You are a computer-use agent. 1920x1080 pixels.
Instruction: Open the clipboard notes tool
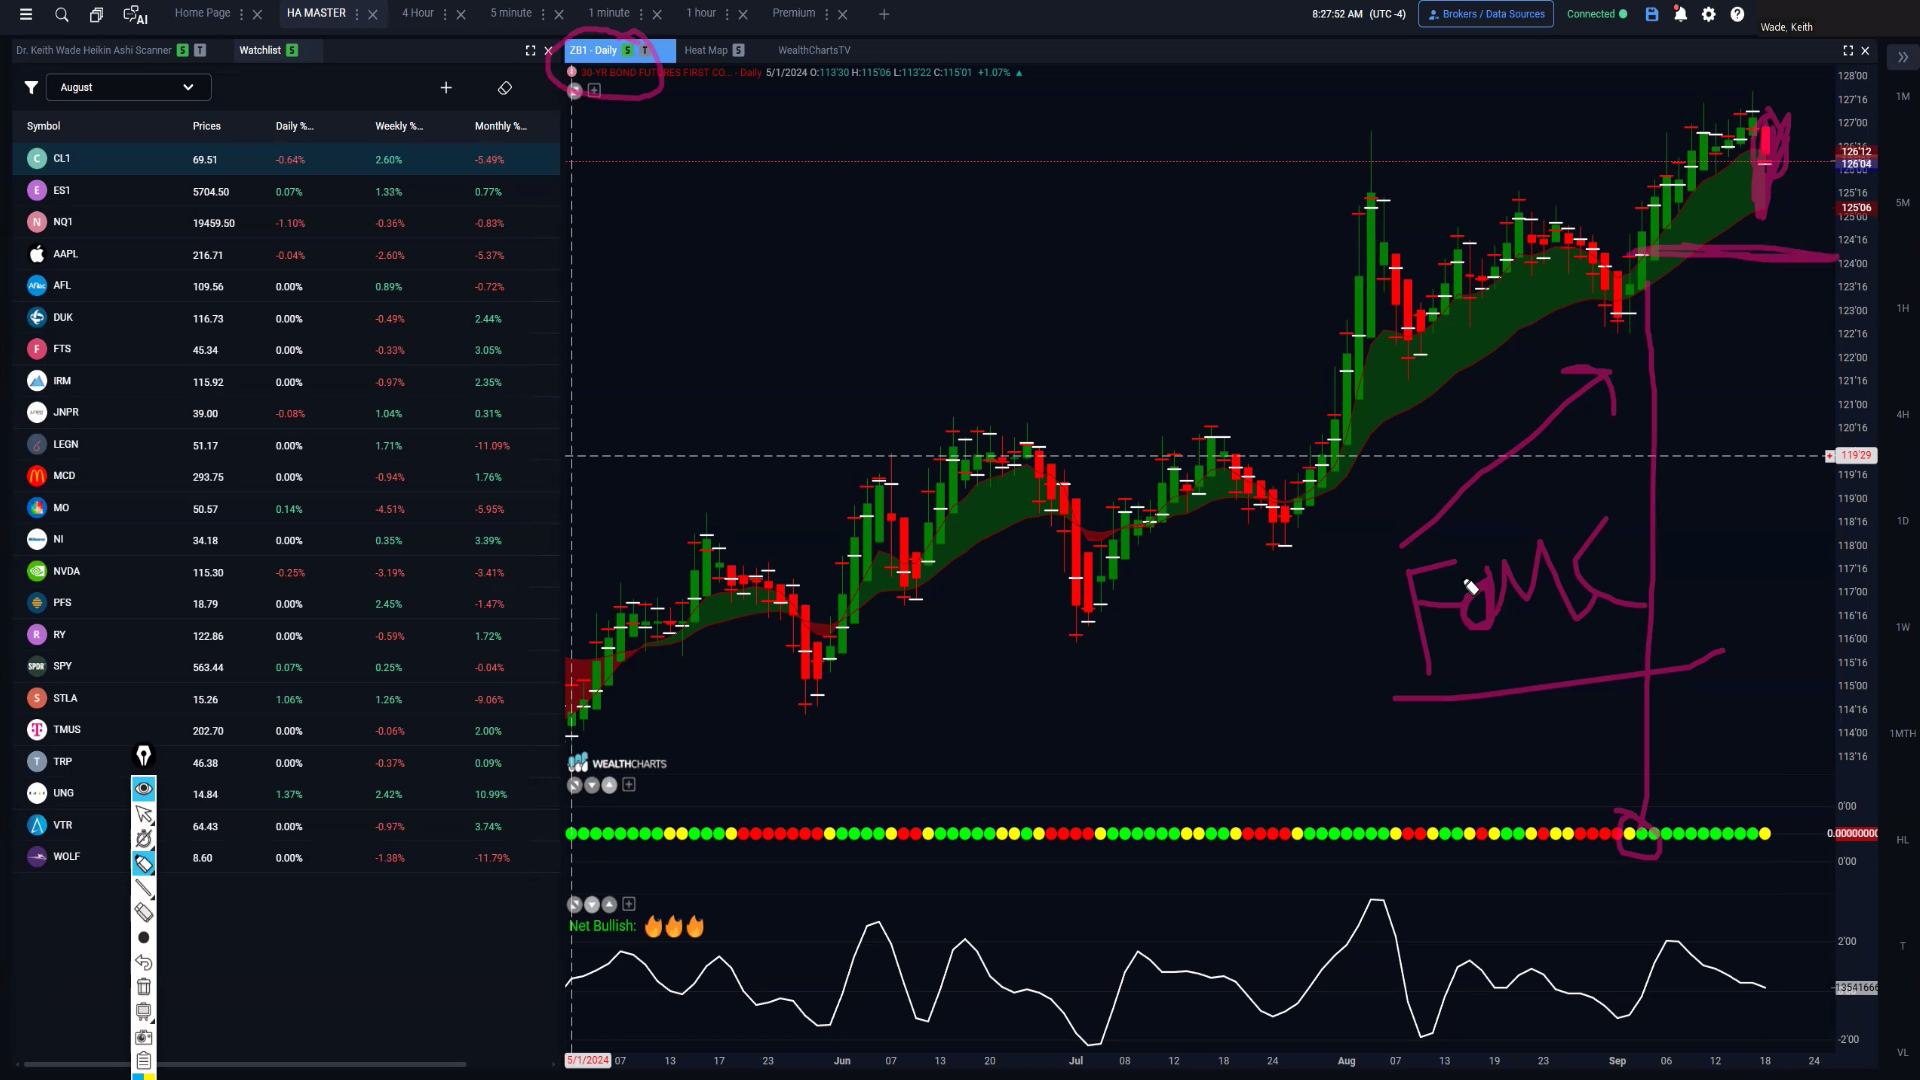coord(144,1060)
